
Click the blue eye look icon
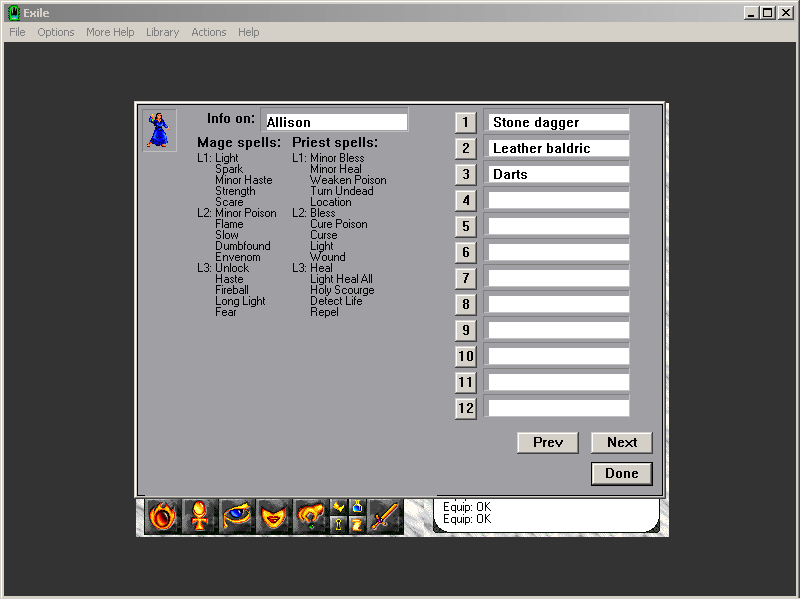pyautogui.click(x=237, y=516)
